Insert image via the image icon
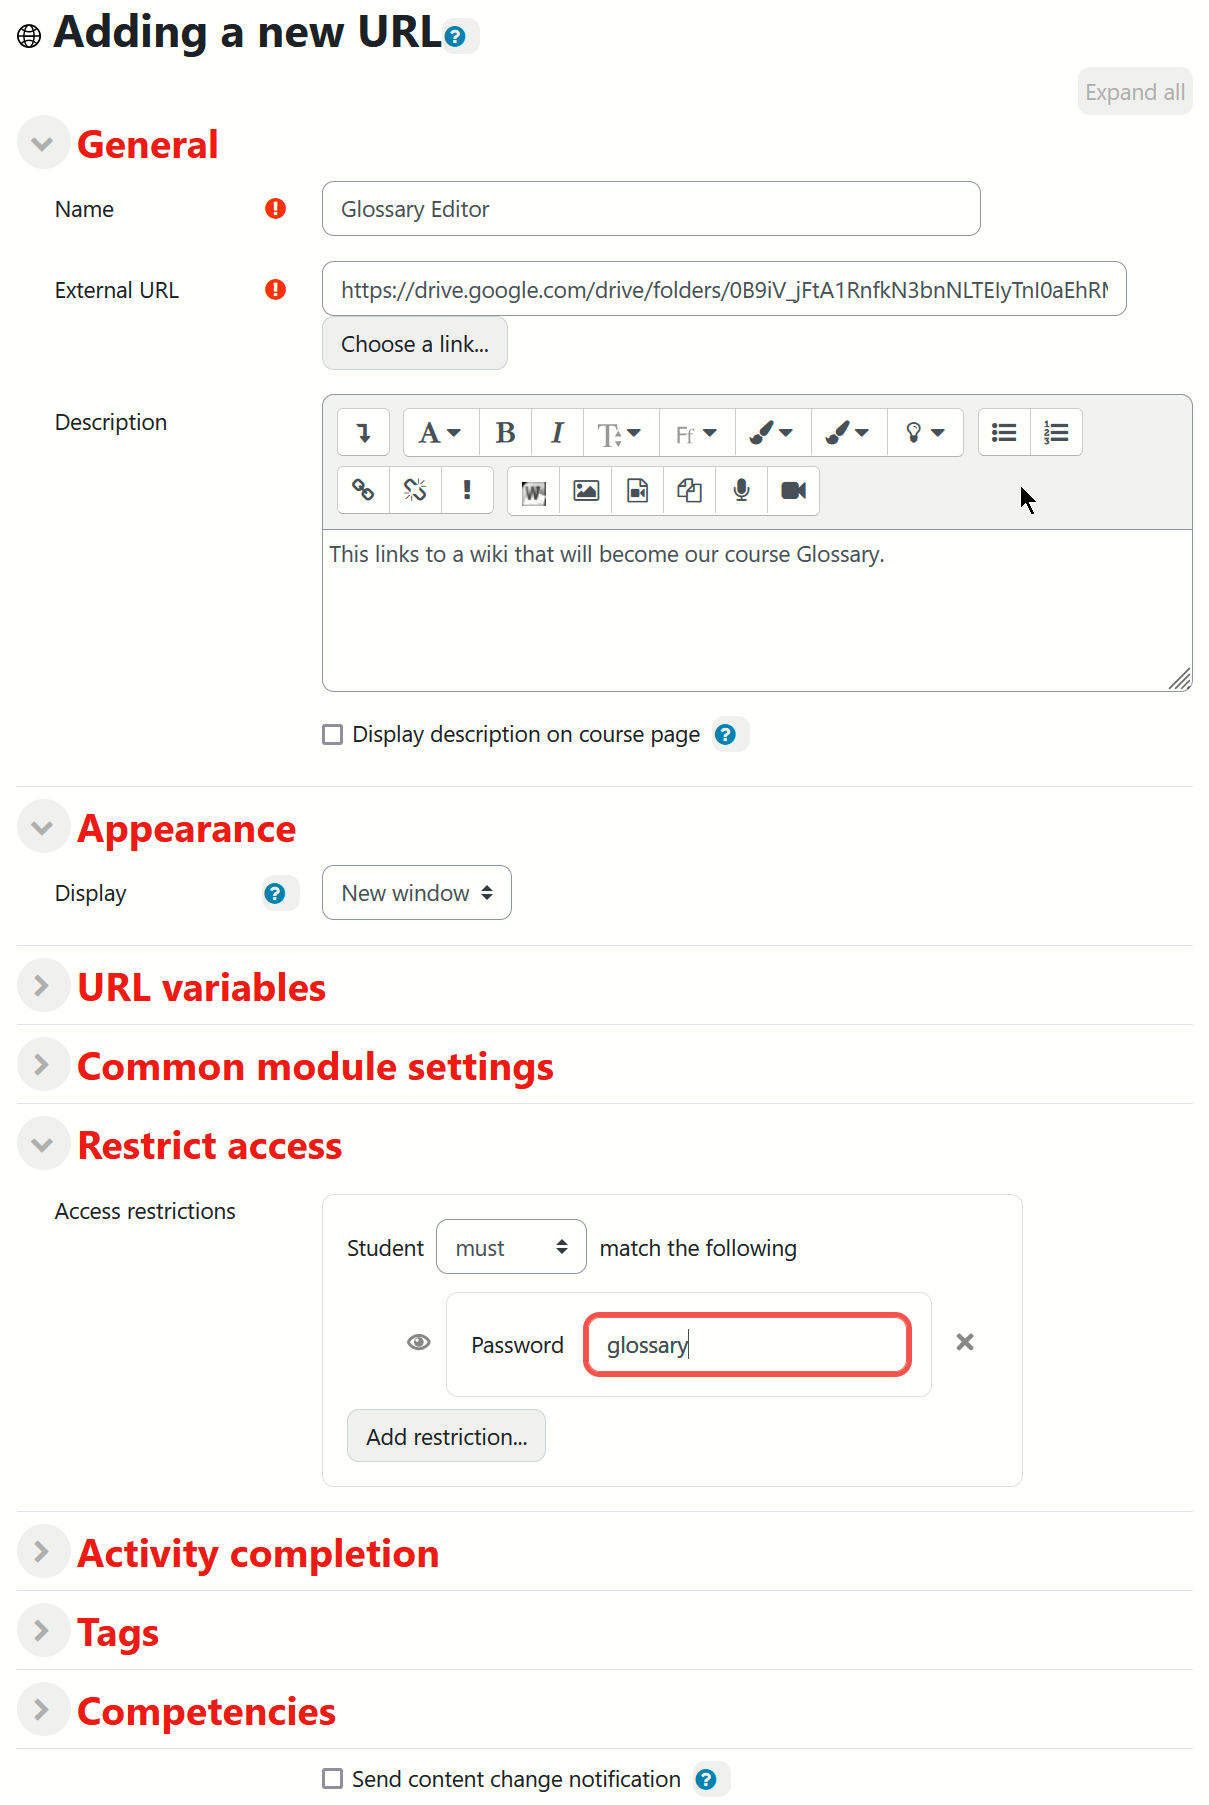Screen dimensions: 1209x1805 click(586, 491)
